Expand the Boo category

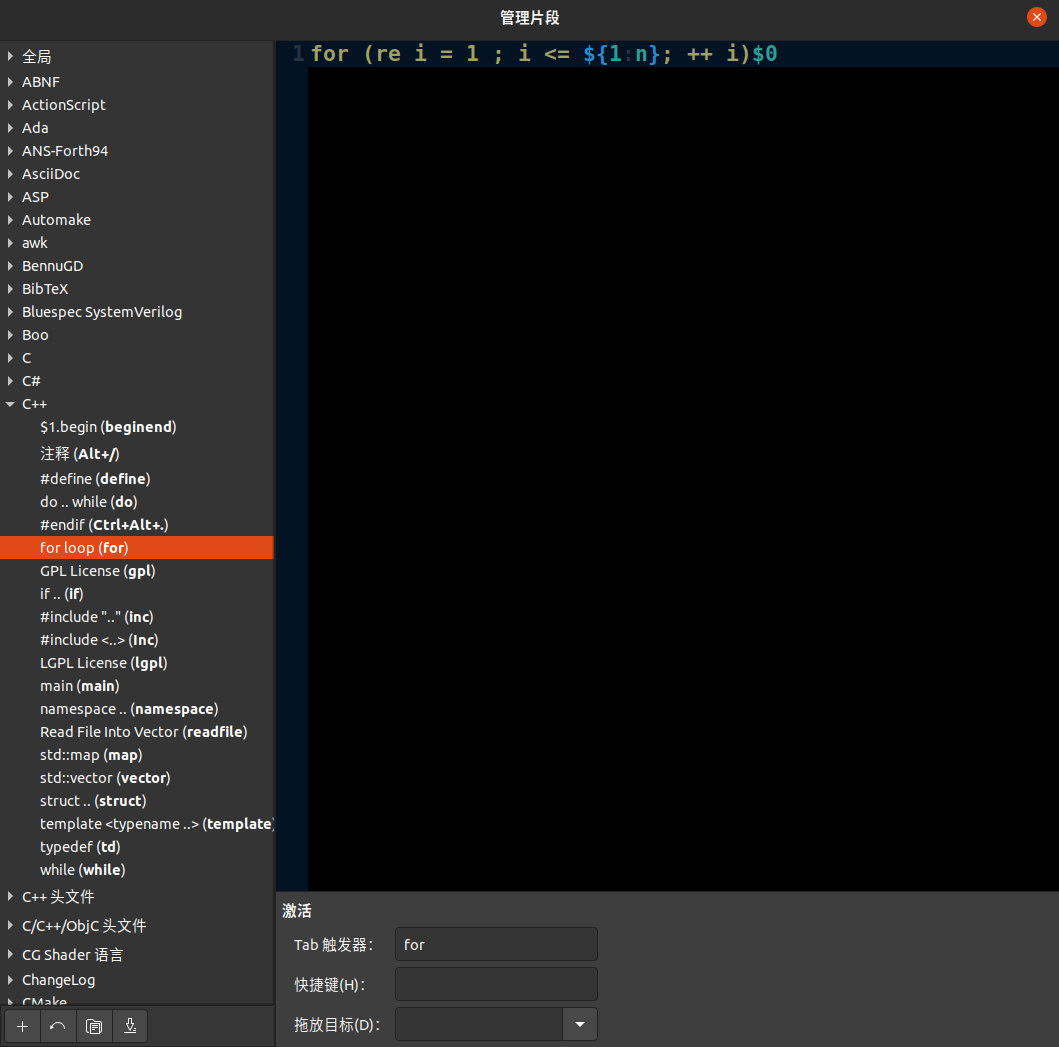(x=10, y=334)
